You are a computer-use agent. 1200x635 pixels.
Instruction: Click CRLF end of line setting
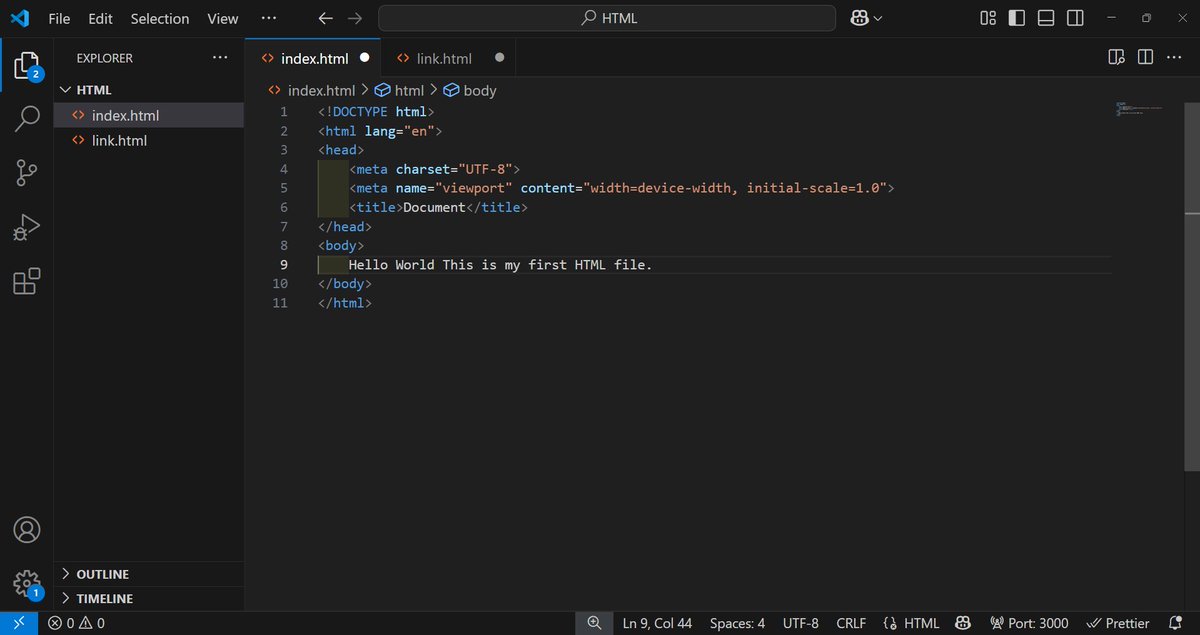[x=851, y=623]
